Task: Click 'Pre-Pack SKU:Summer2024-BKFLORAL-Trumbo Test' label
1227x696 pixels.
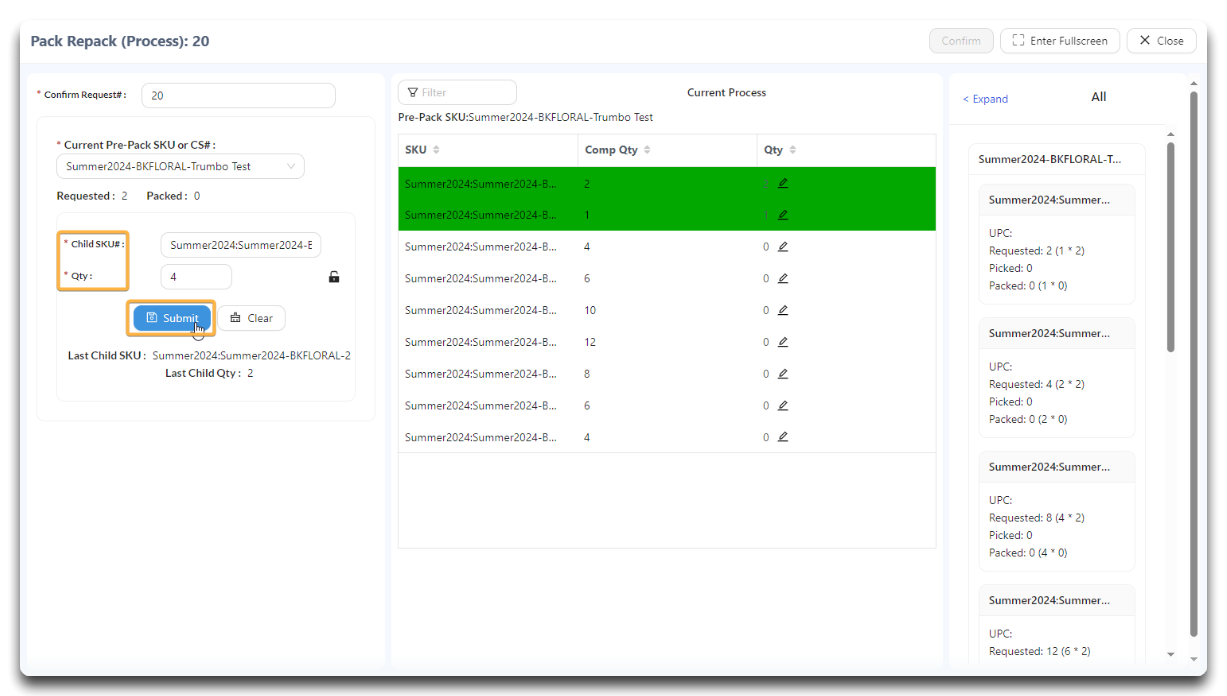Action: pyautogui.click(x=525, y=117)
